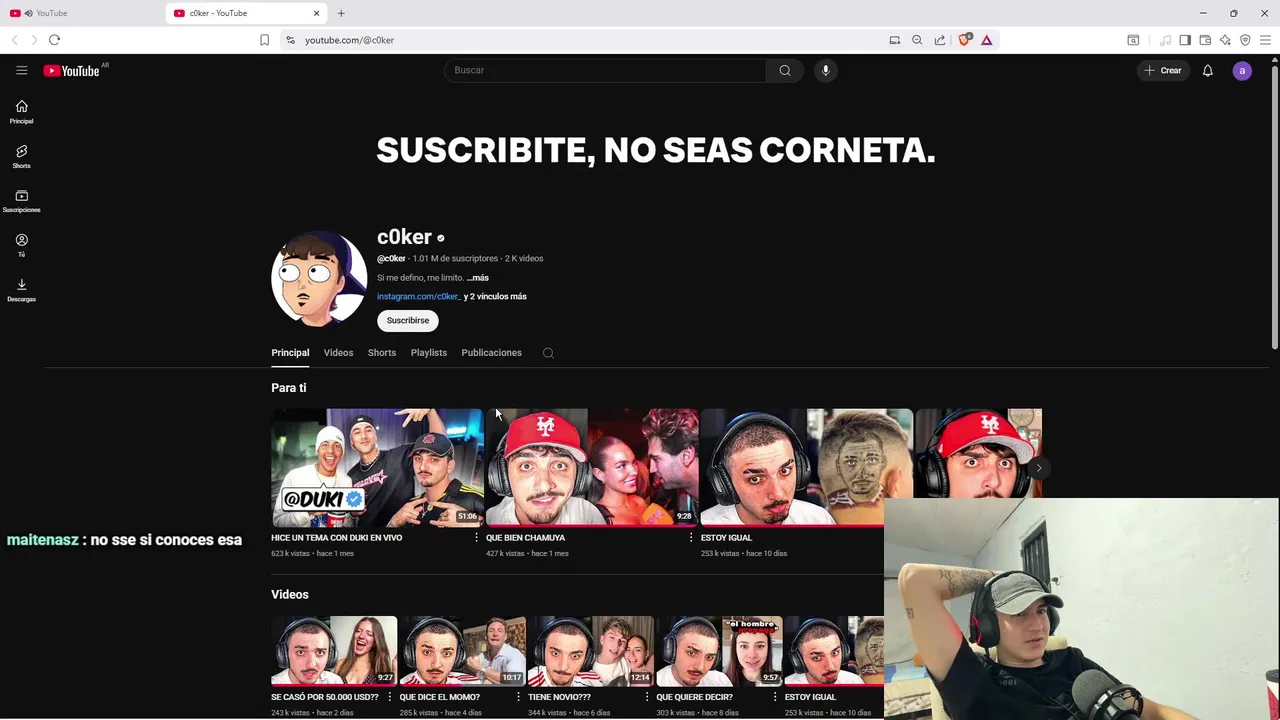Select the Videos channel tab
This screenshot has height=720, width=1280.
pyautogui.click(x=338, y=353)
